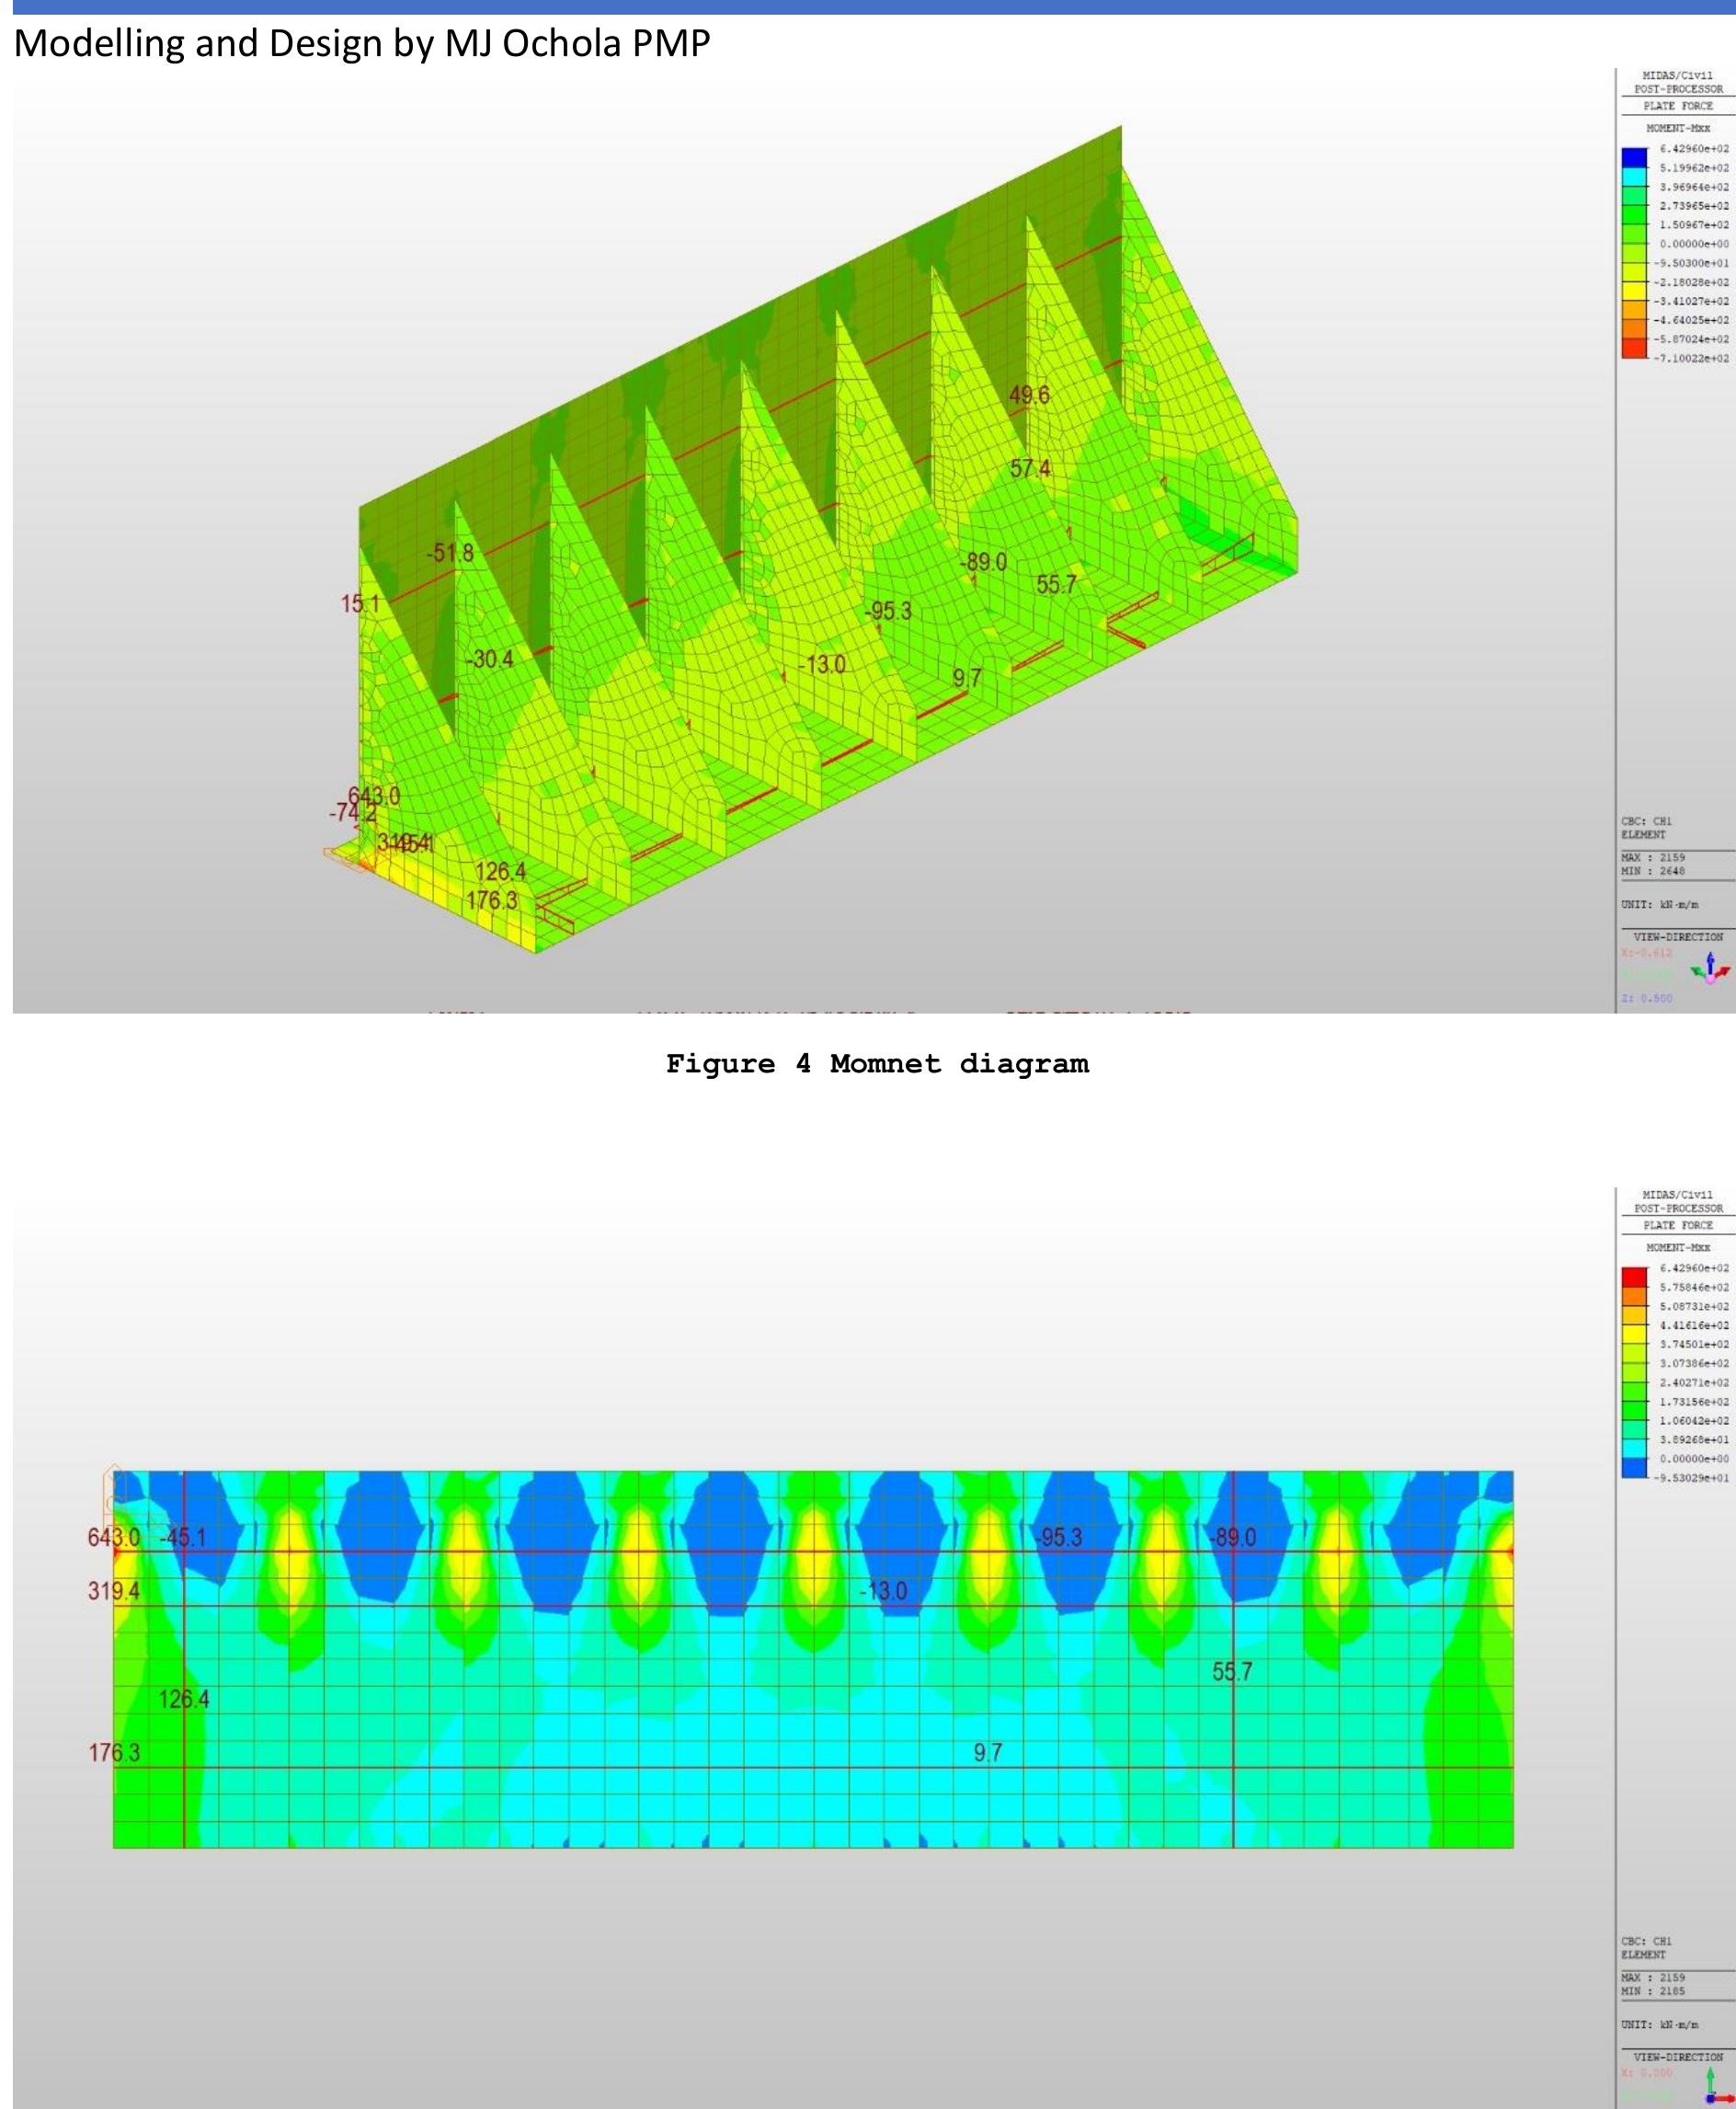
Task: Click the 319.4 label in the flat contour plot
Action: pyautogui.click(x=113, y=1590)
